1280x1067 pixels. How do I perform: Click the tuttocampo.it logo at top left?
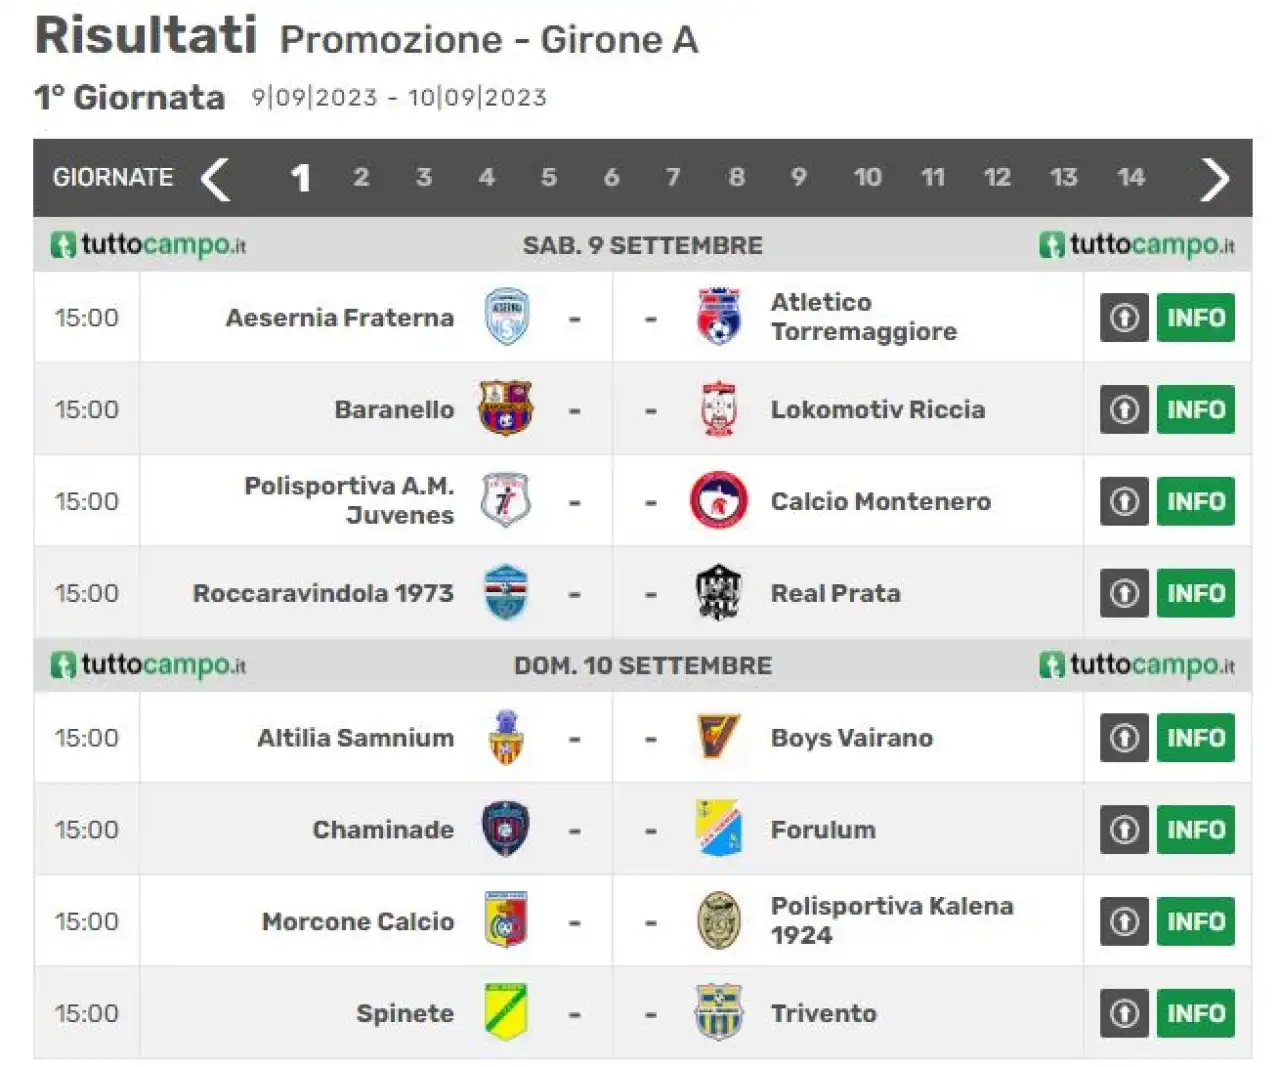point(148,245)
